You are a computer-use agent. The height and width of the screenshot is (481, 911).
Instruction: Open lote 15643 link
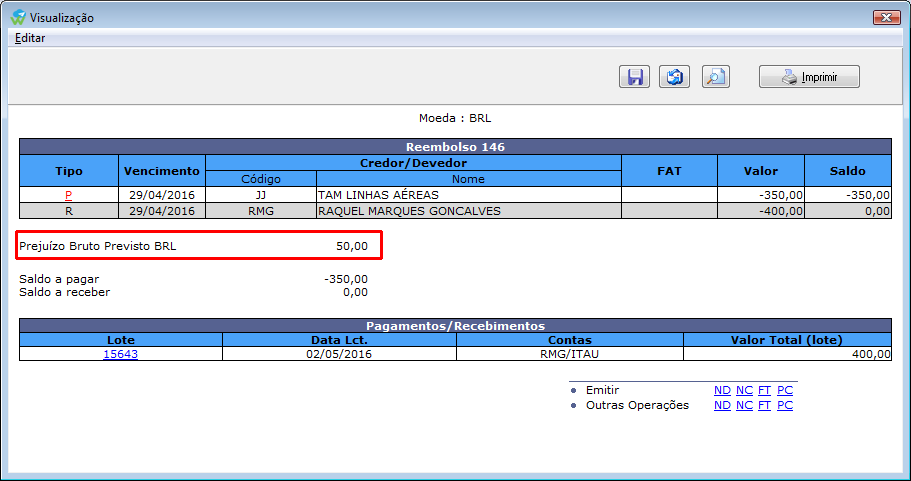click(x=120, y=354)
